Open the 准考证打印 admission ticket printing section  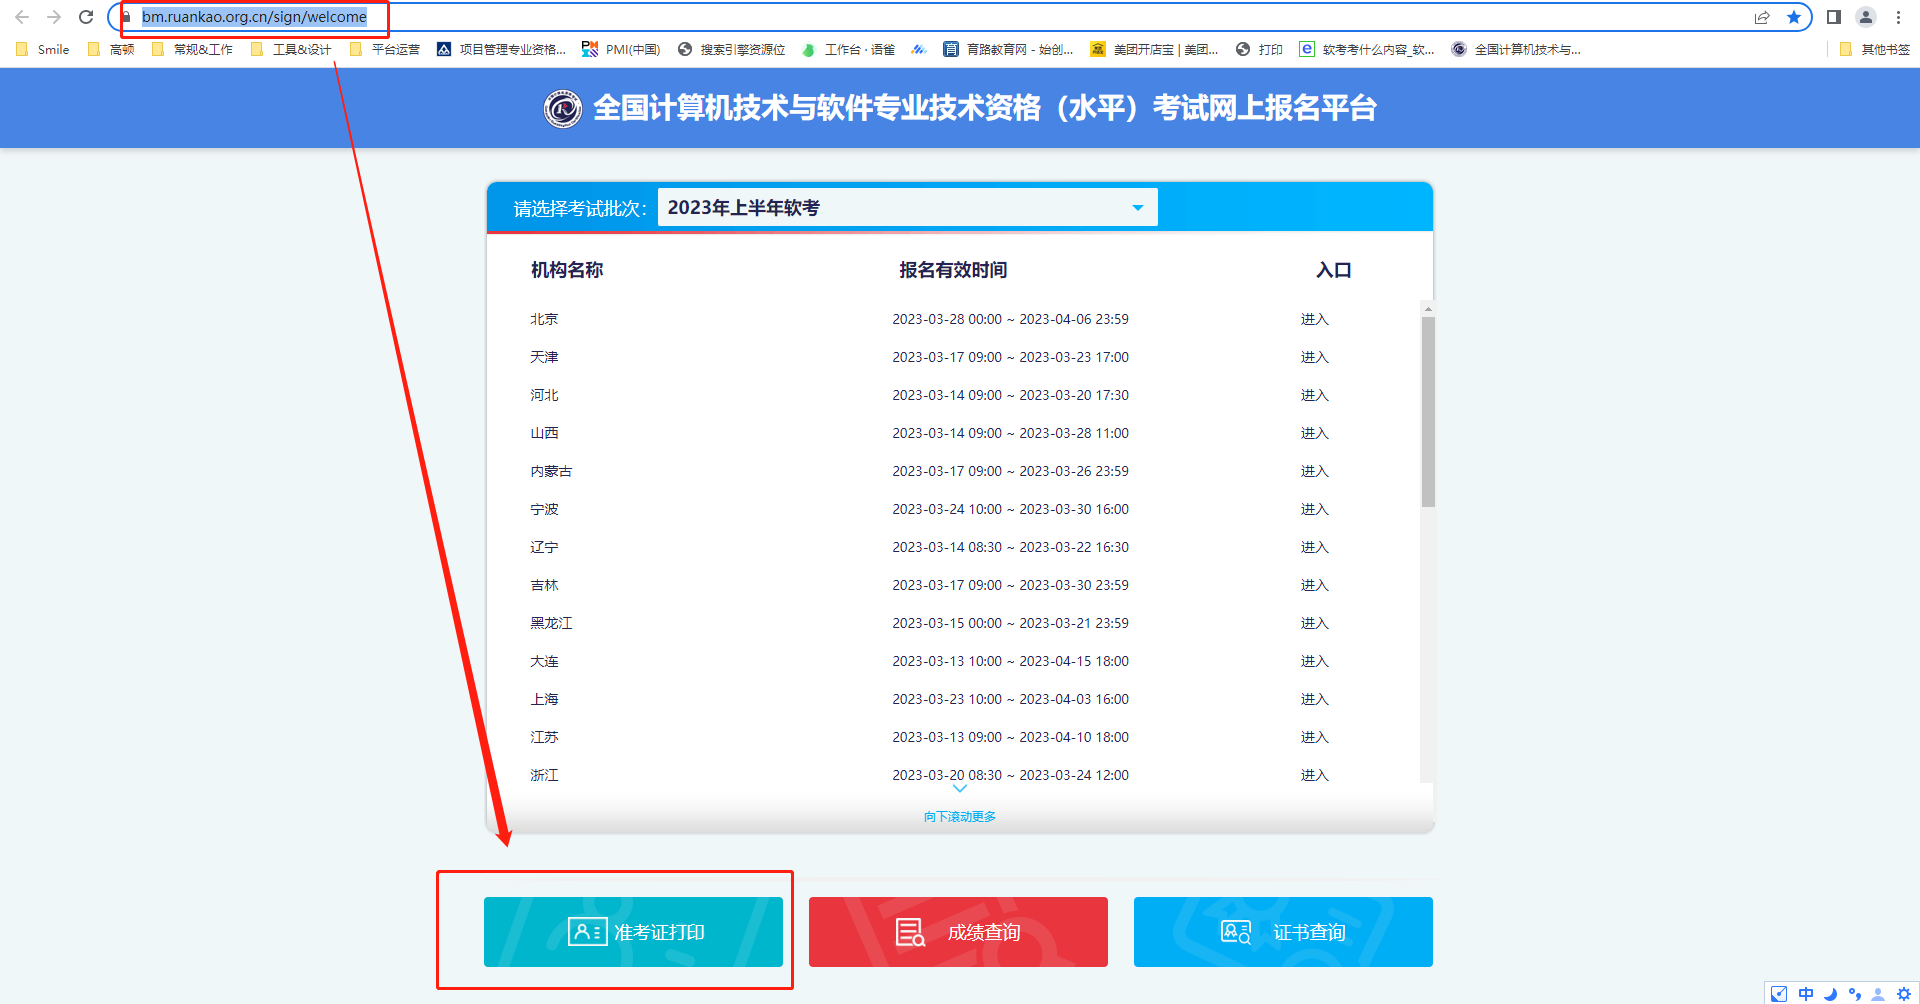(x=633, y=931)
